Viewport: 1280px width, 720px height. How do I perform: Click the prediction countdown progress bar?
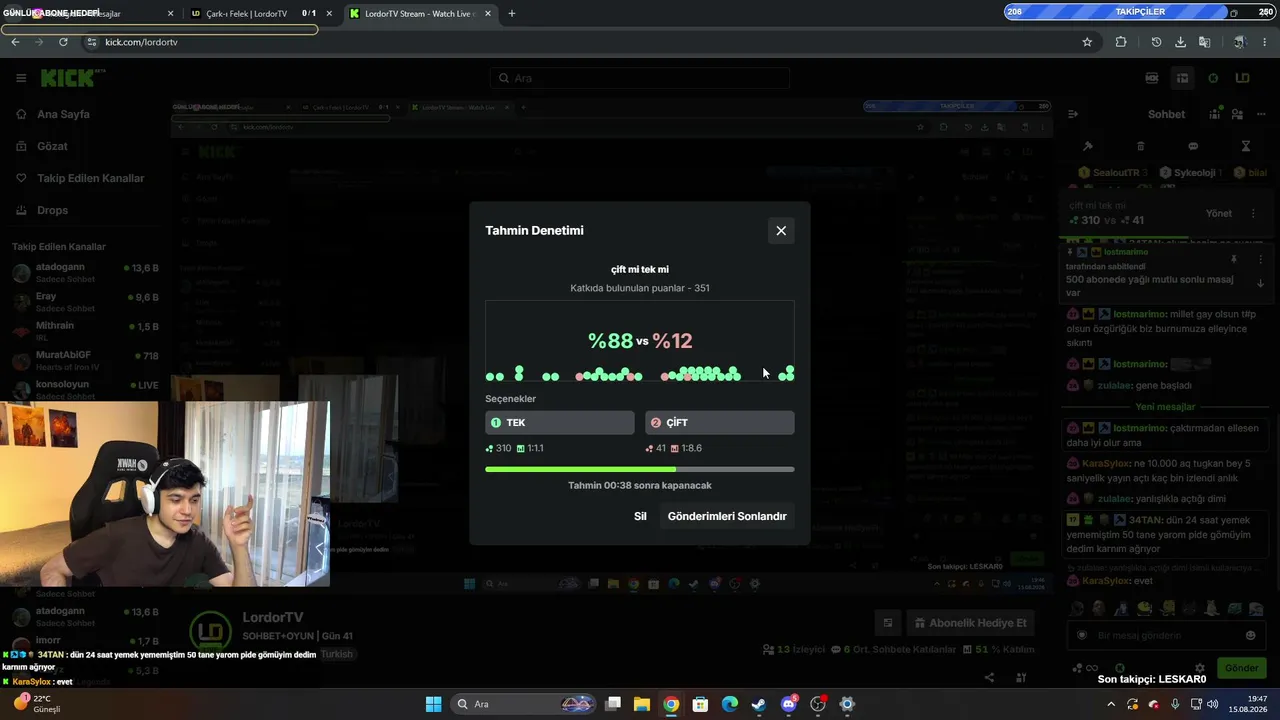click(640, 469)
